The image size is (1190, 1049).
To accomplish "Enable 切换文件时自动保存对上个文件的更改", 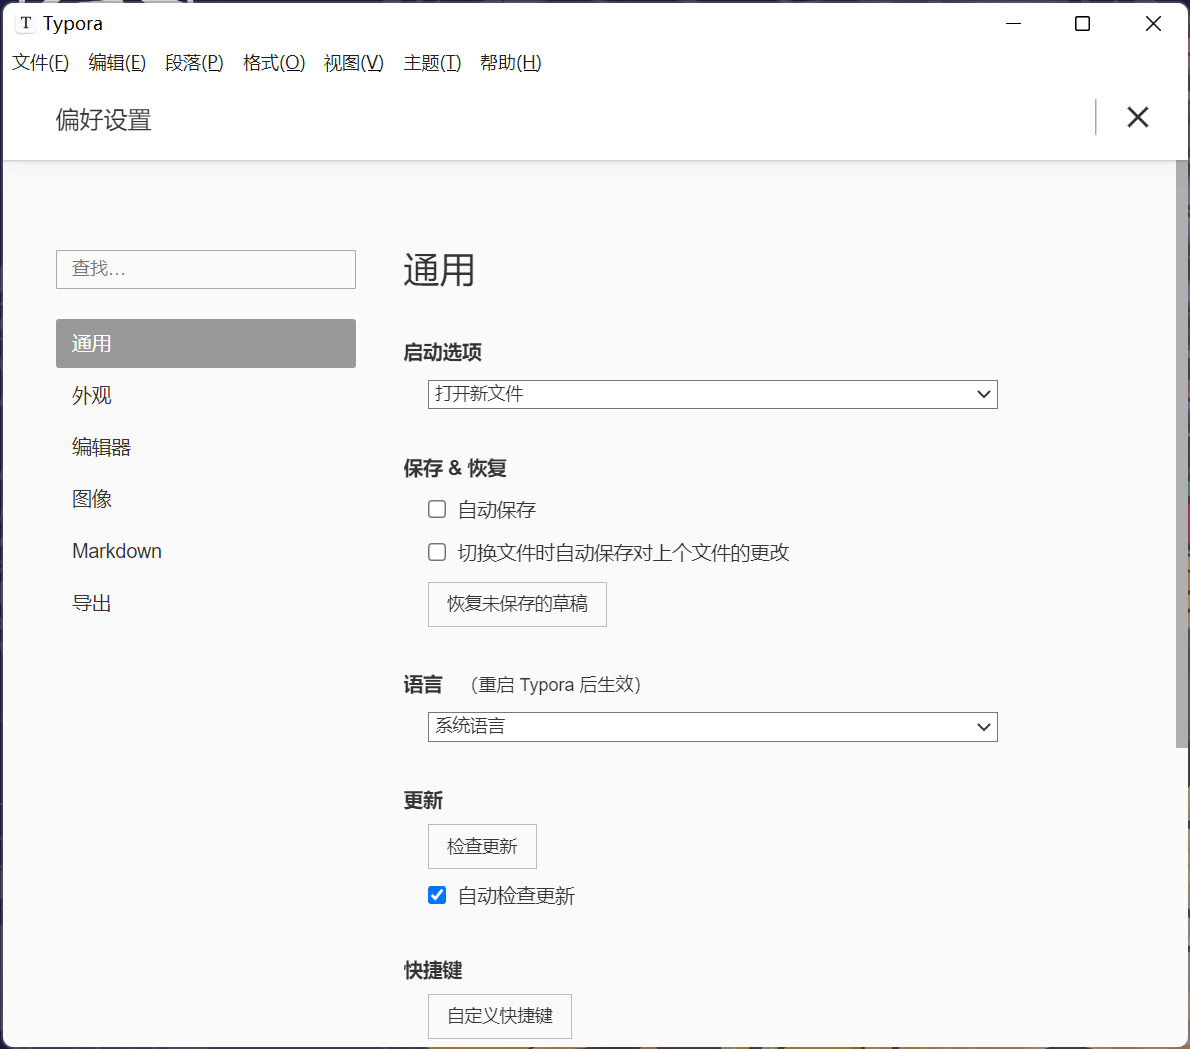I will point(437,551).
